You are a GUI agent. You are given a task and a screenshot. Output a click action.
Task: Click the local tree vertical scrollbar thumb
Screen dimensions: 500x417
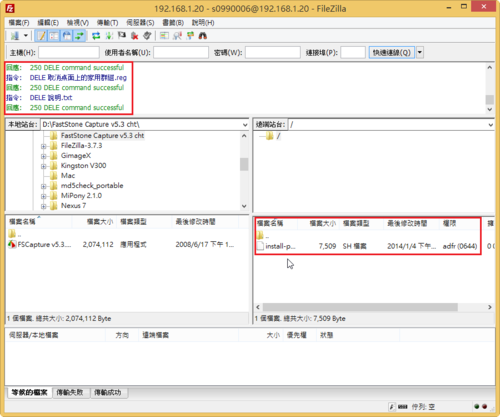click(x=244, y=164)
